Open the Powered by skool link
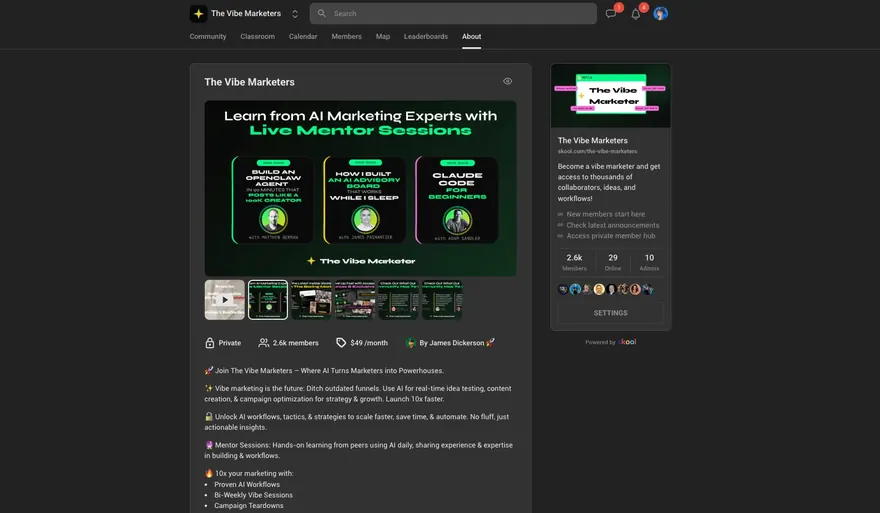This screenshot has width=880, height=513. click(611, 342)
